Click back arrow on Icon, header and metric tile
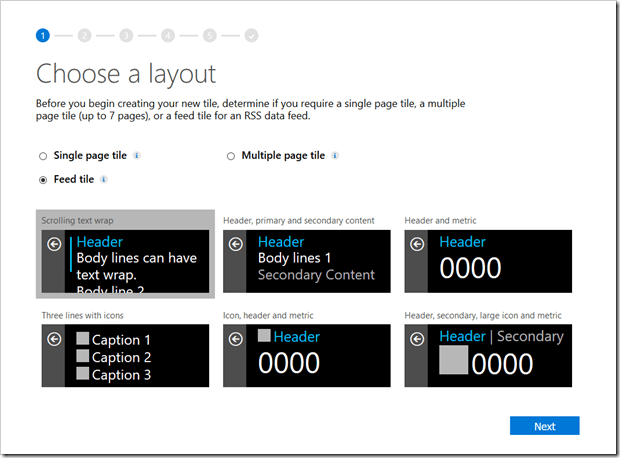The image size is (620, 458). pos(236,340)
